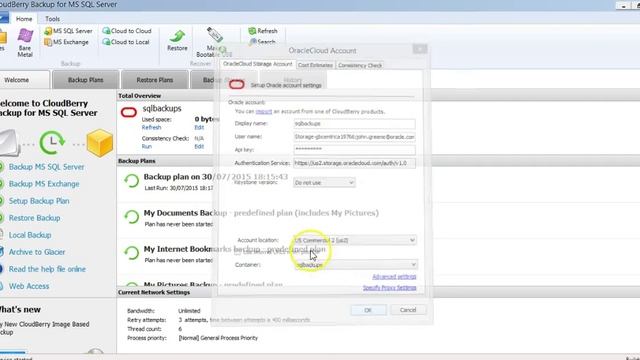The image size is (640, 360).
Task: Open MS SQL Server backup from ribbon
Action: click(x=68, y=31)
